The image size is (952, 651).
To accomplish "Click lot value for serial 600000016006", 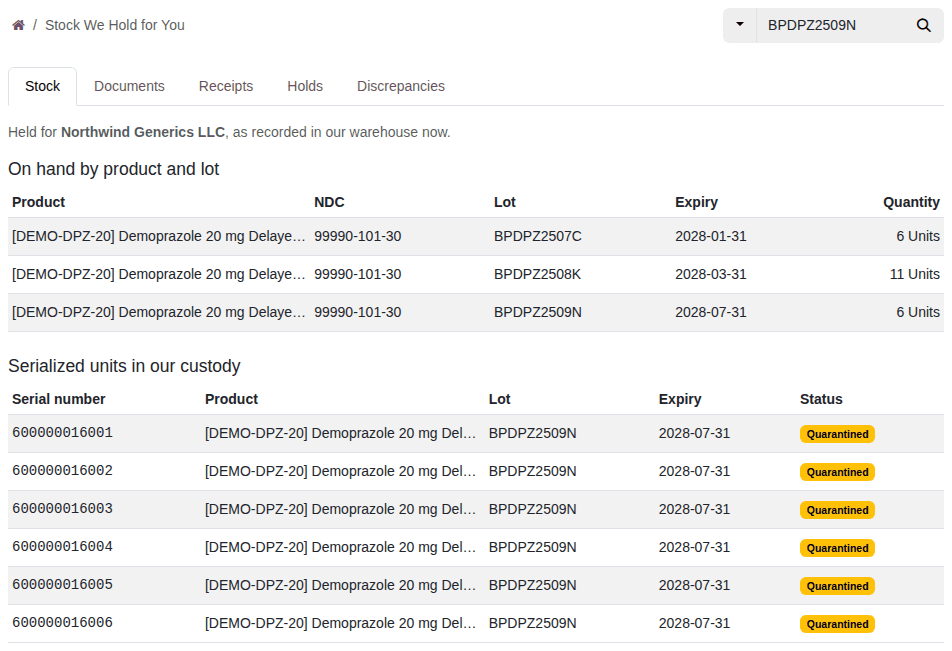I will click(x=532, y=623).
